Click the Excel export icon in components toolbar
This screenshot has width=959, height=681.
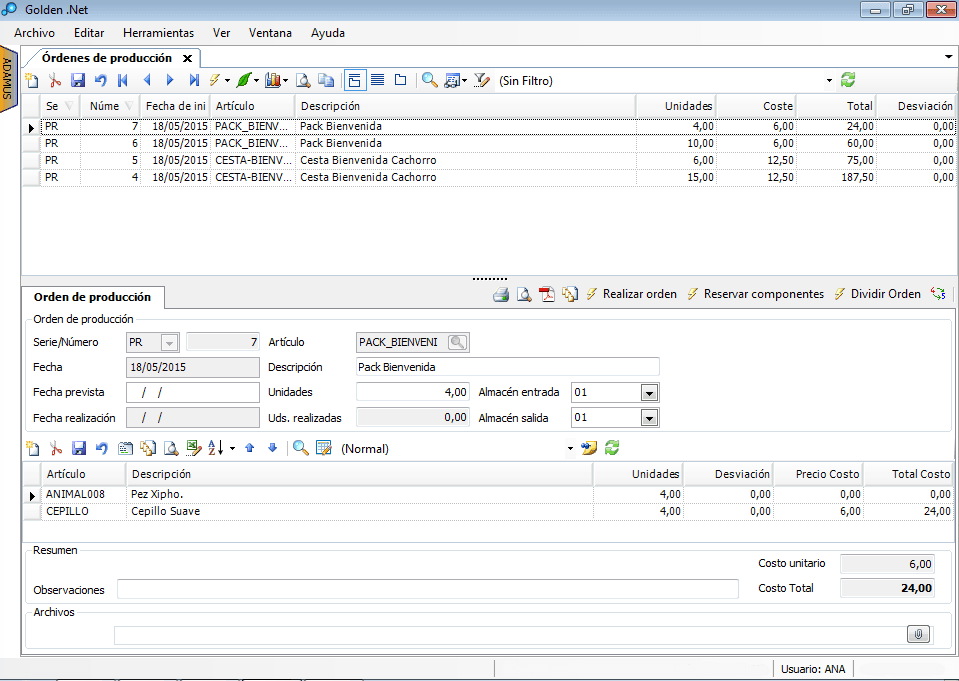click(194, 449)
